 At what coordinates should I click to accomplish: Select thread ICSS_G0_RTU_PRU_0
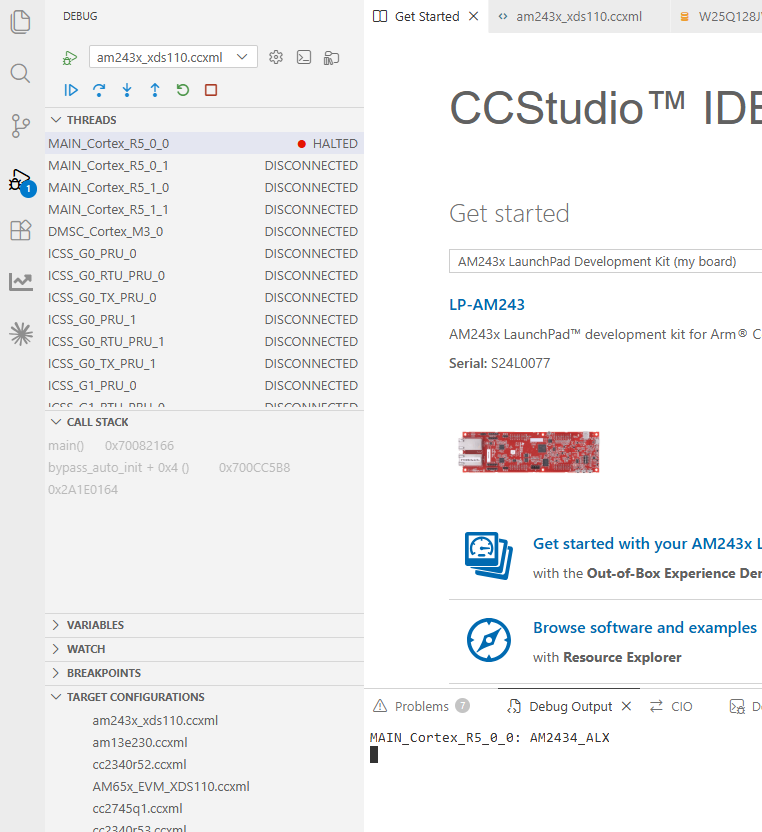point(204,275)
